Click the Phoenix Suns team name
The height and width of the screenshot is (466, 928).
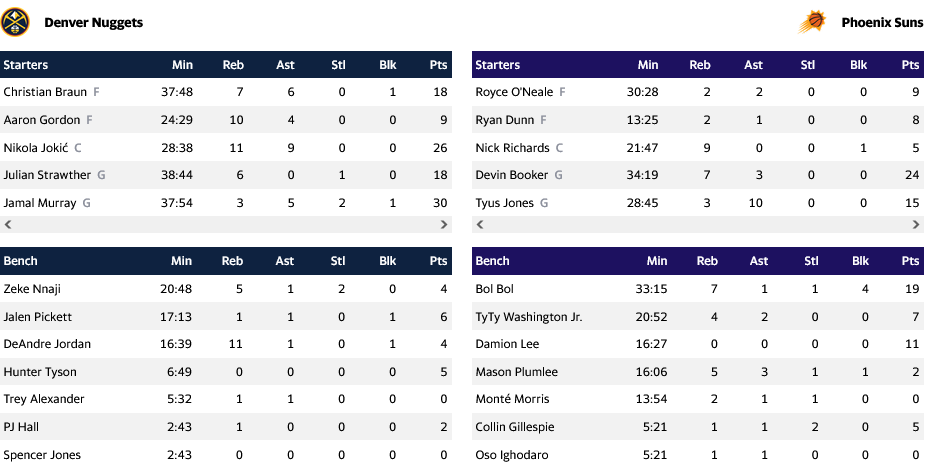pyautogui.click(x=882, y=22)
